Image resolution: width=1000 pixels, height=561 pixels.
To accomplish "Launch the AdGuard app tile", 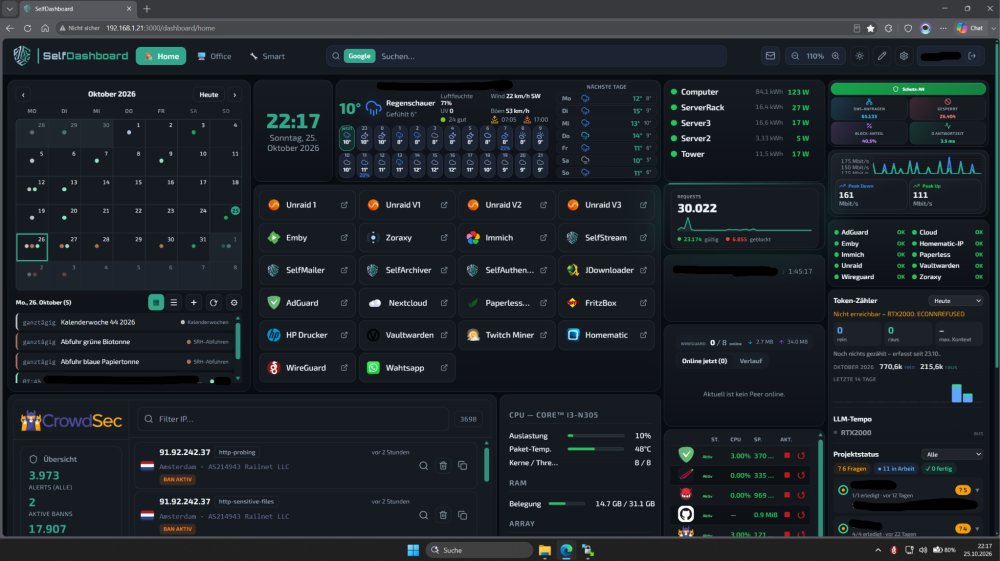I will (x=307, y=303).
